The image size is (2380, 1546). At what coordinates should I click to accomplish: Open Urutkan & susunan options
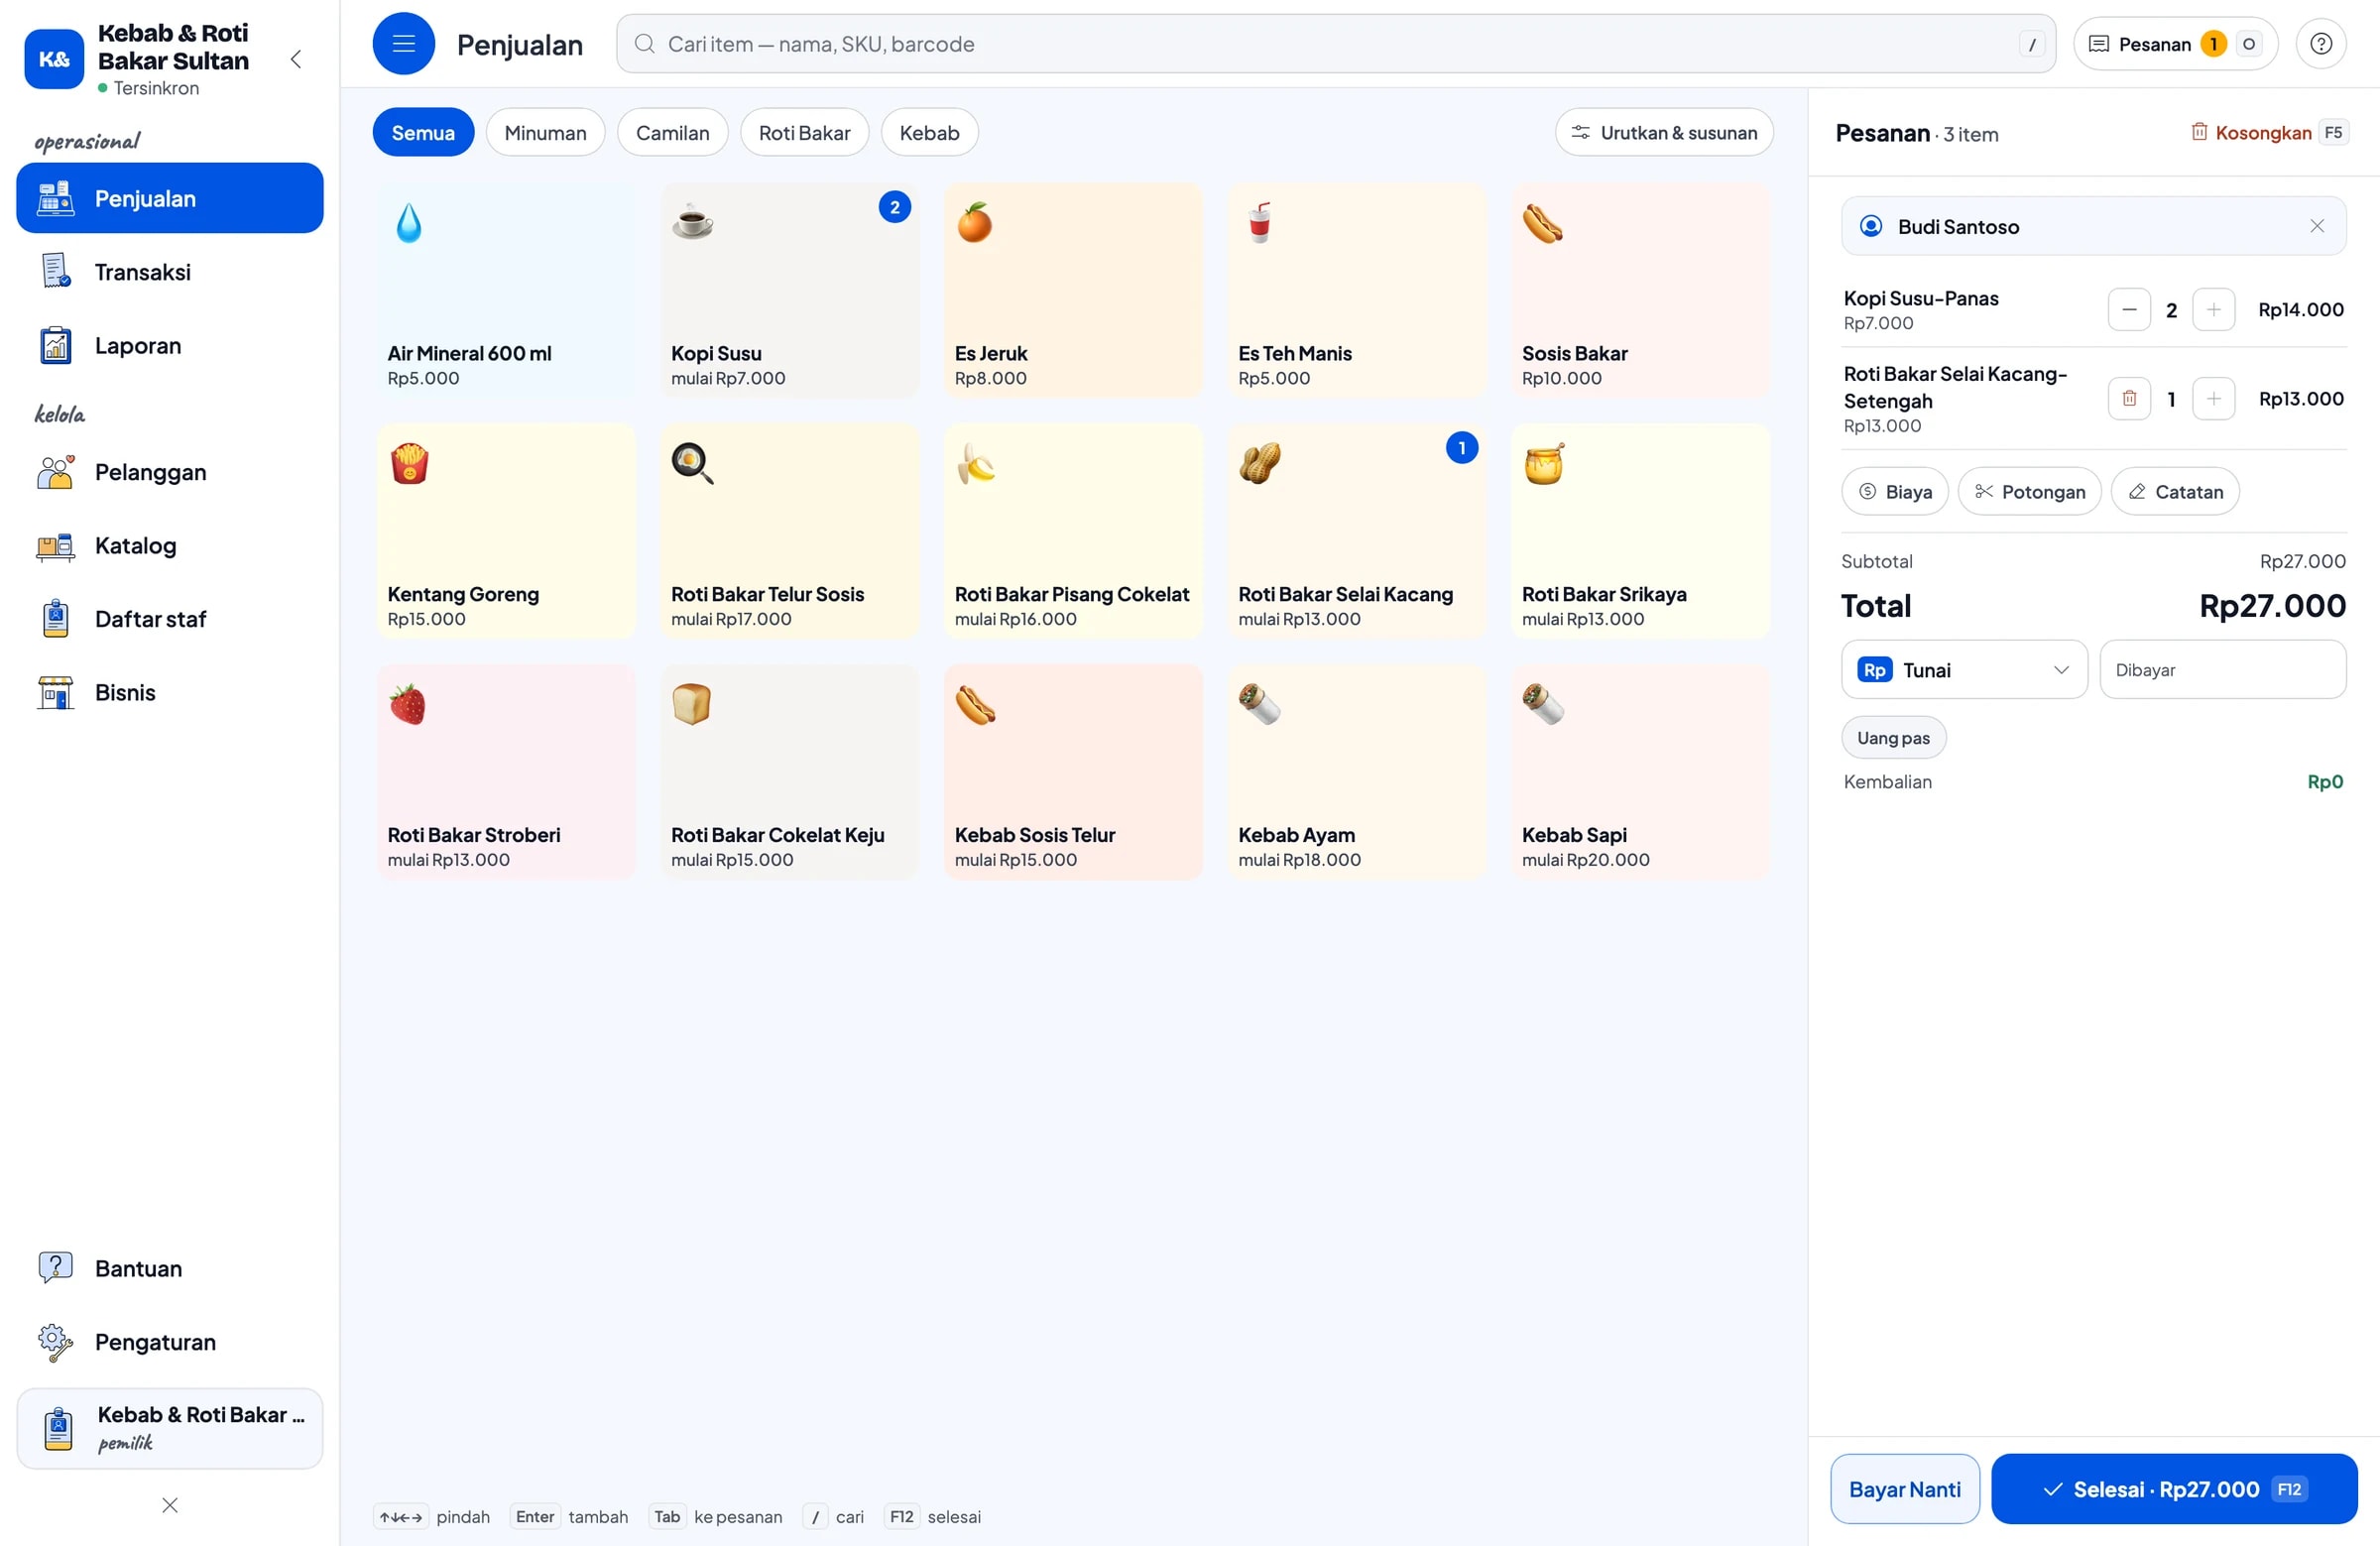click(1664, 133)
